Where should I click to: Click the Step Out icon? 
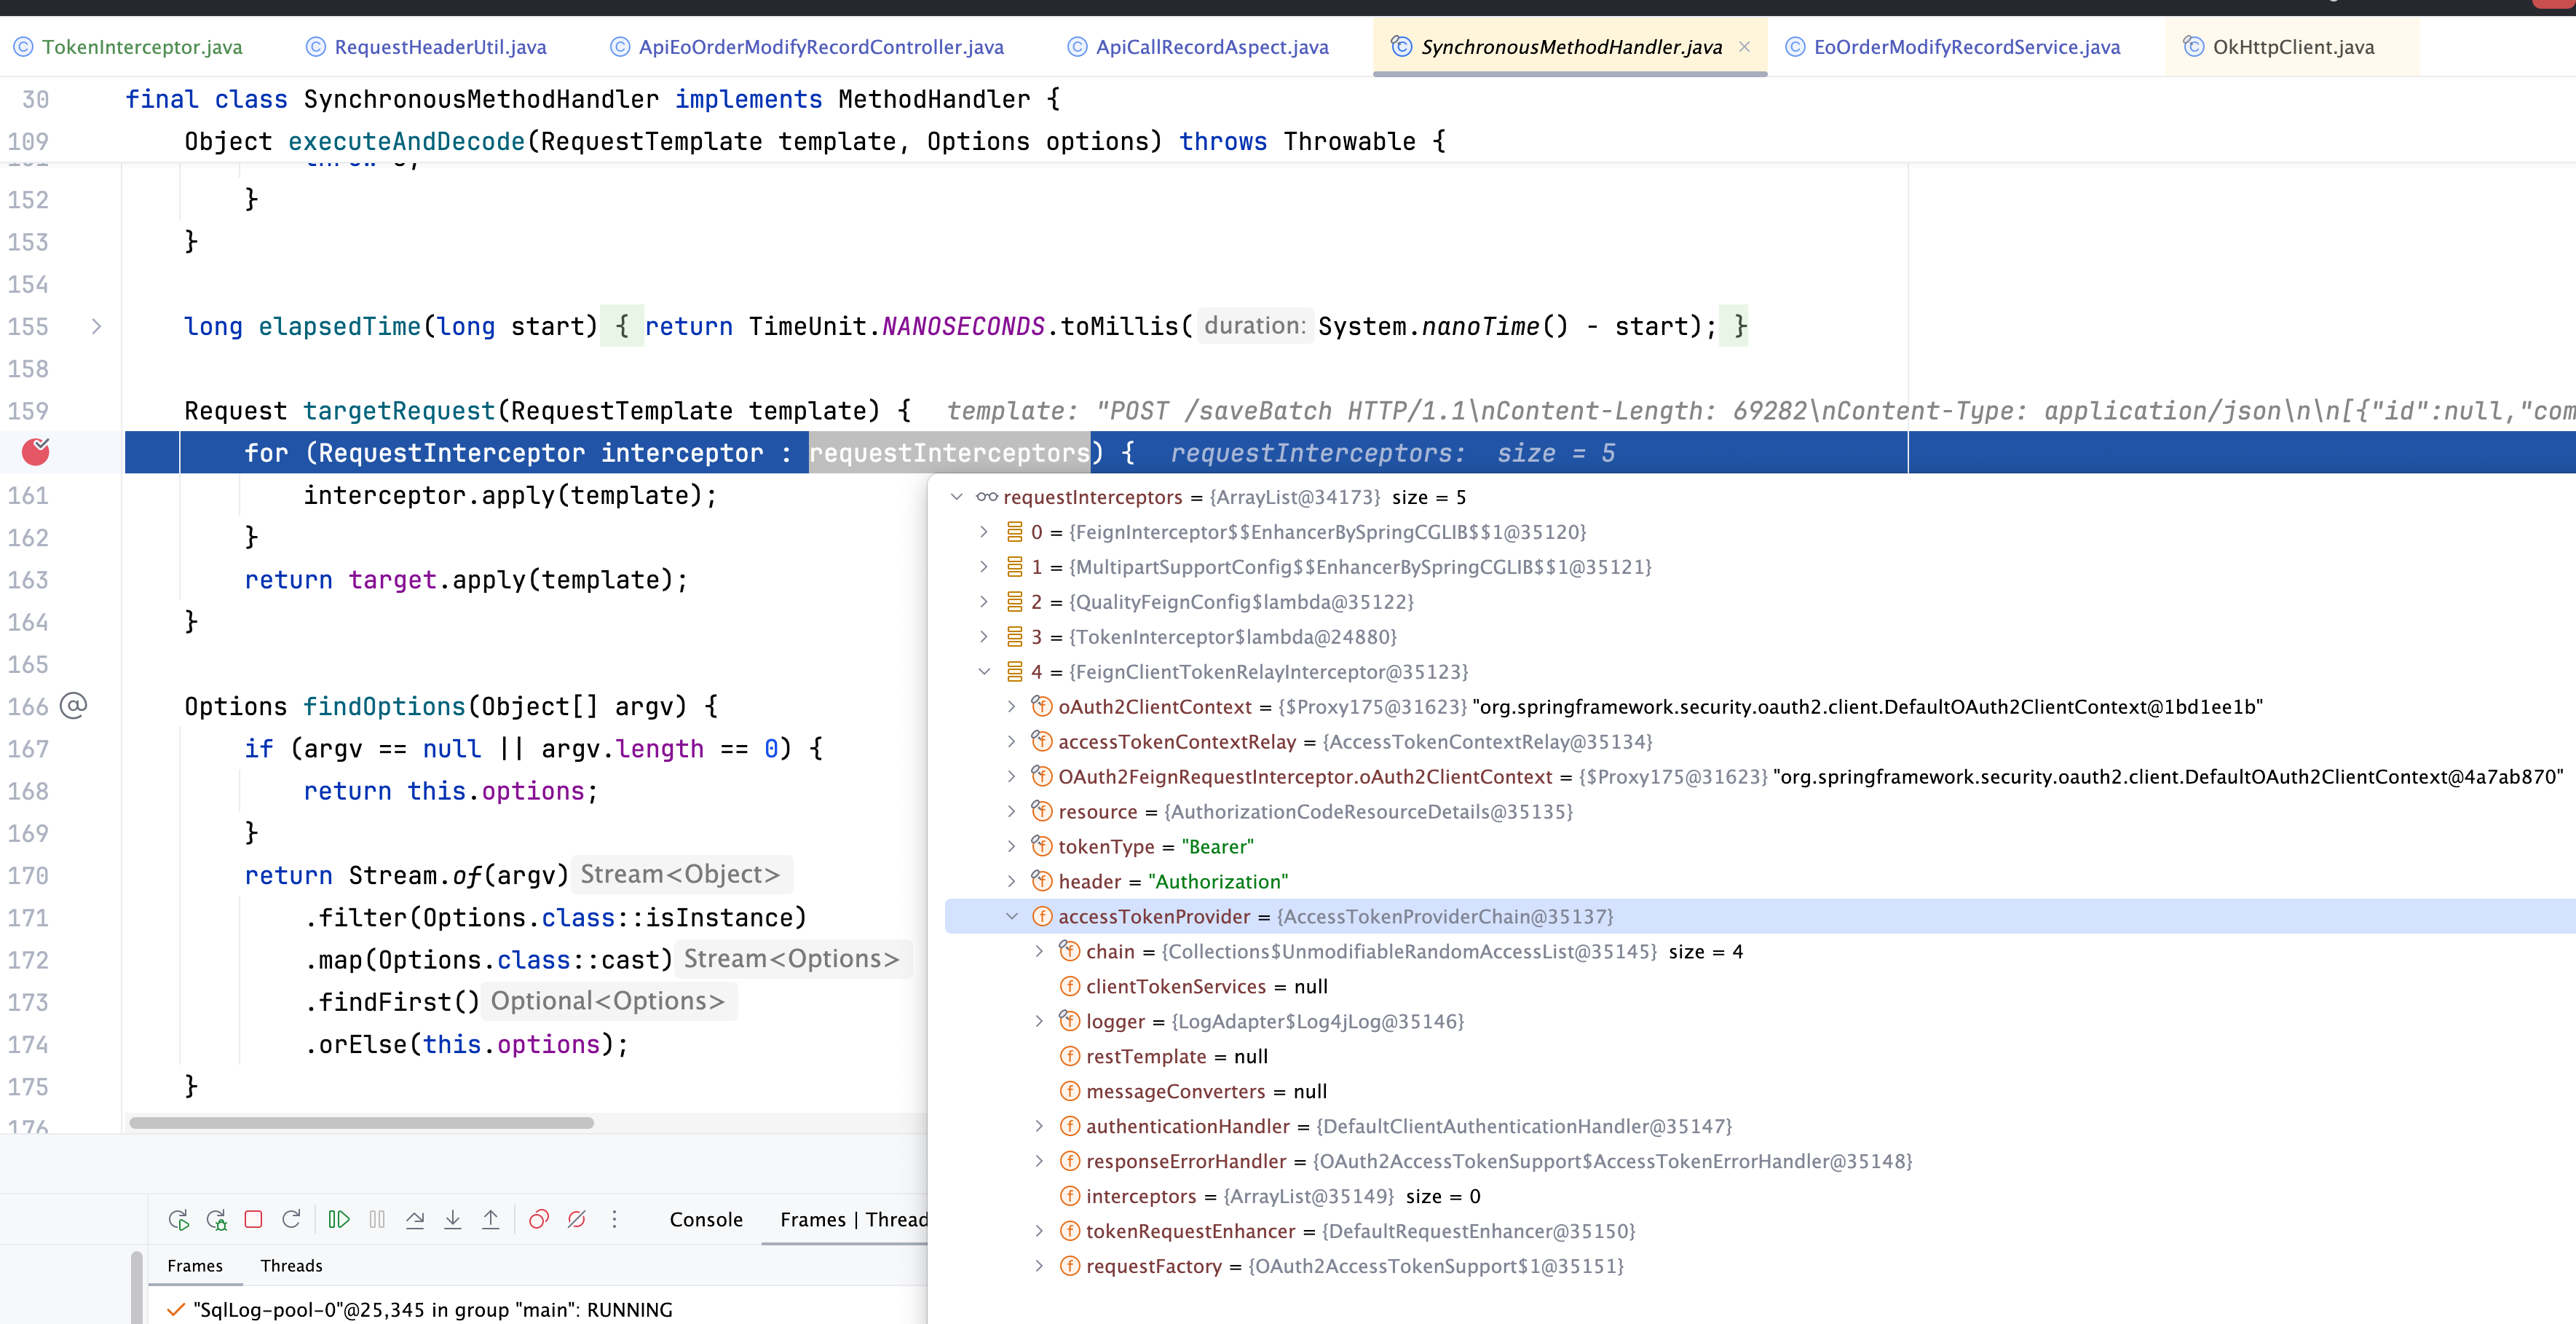coord(491,1219)
